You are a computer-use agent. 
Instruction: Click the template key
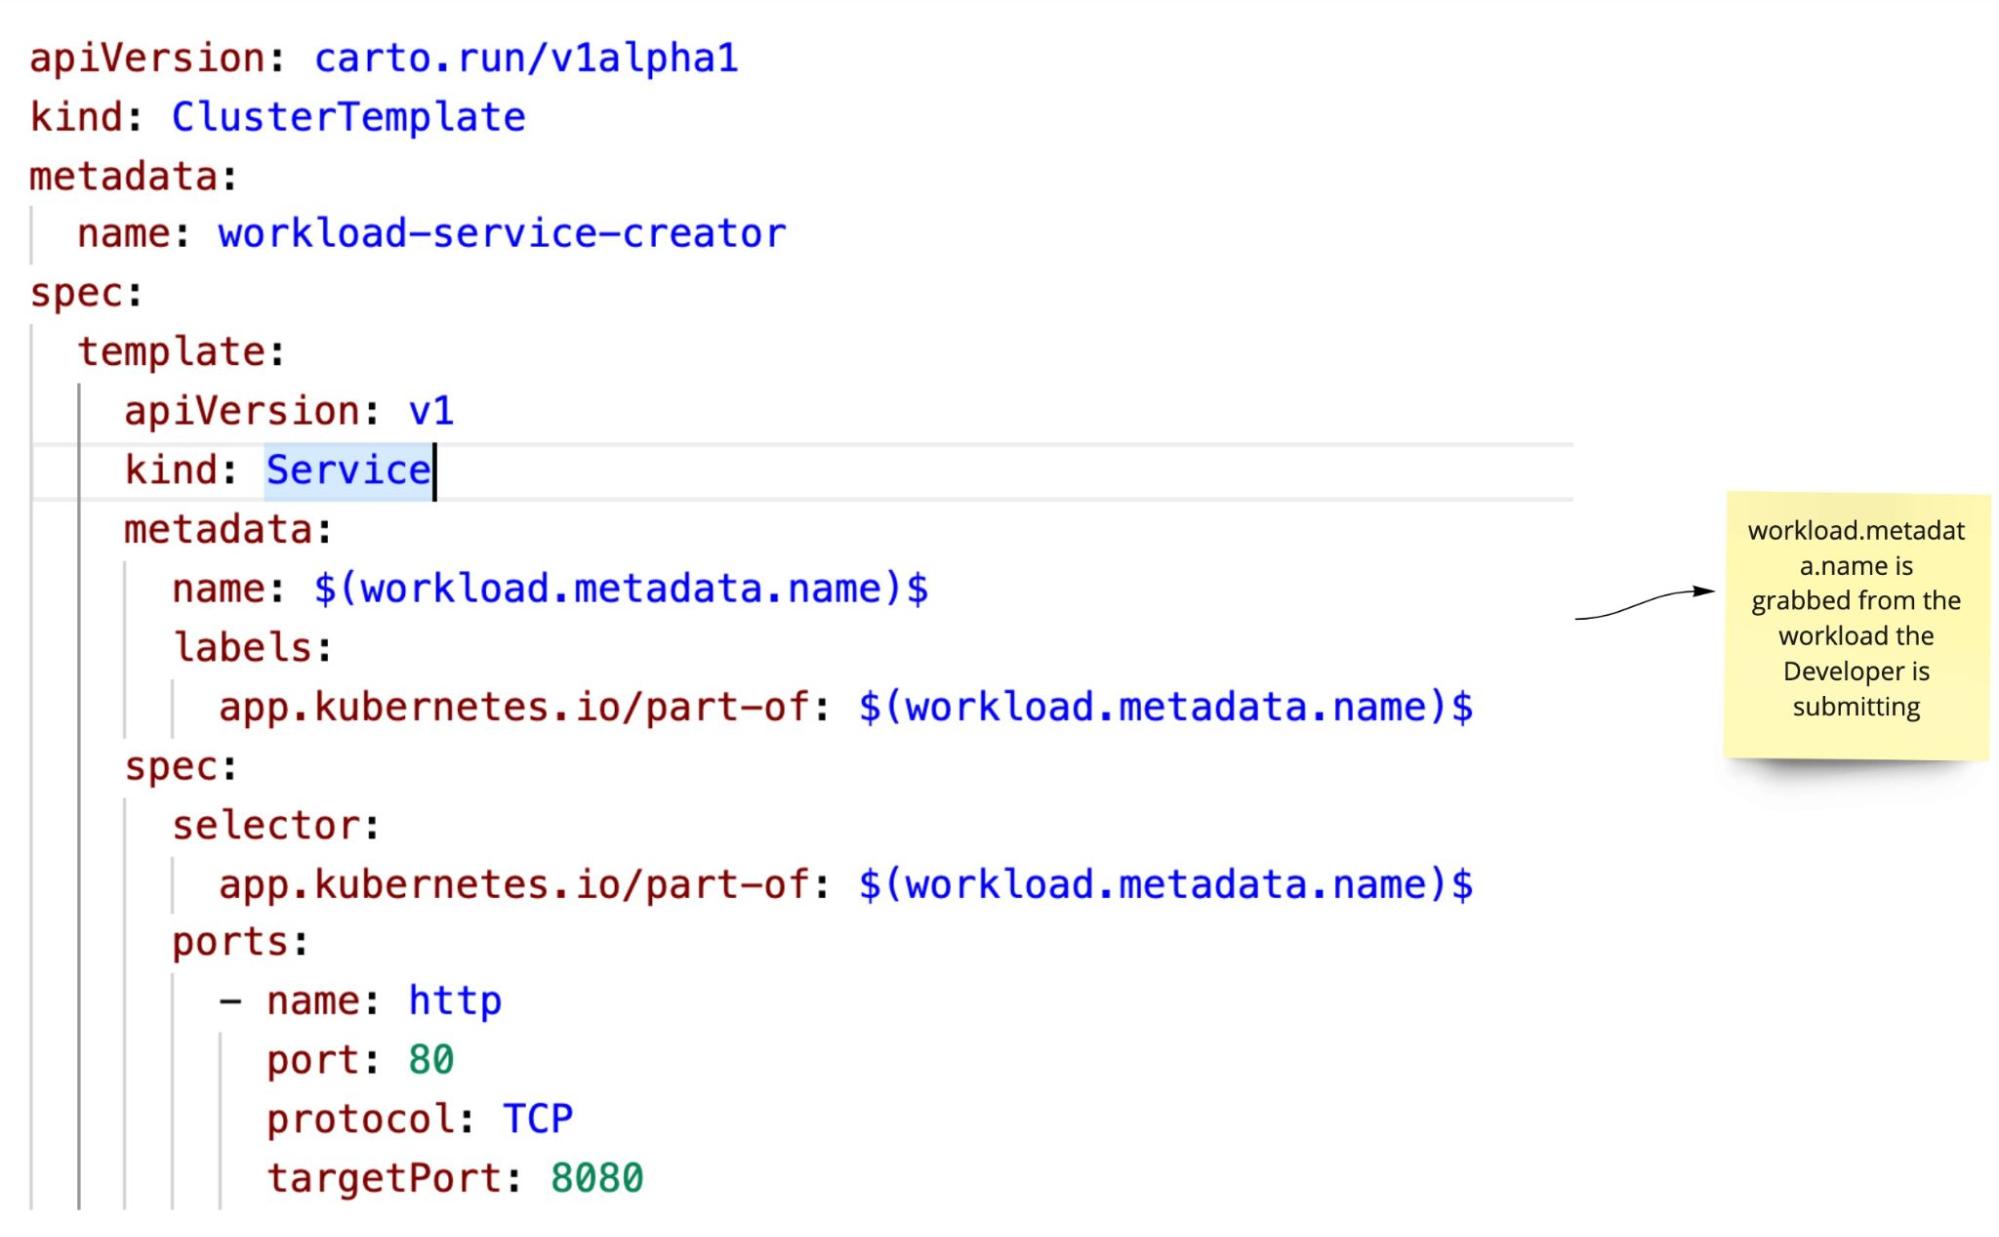172,352
